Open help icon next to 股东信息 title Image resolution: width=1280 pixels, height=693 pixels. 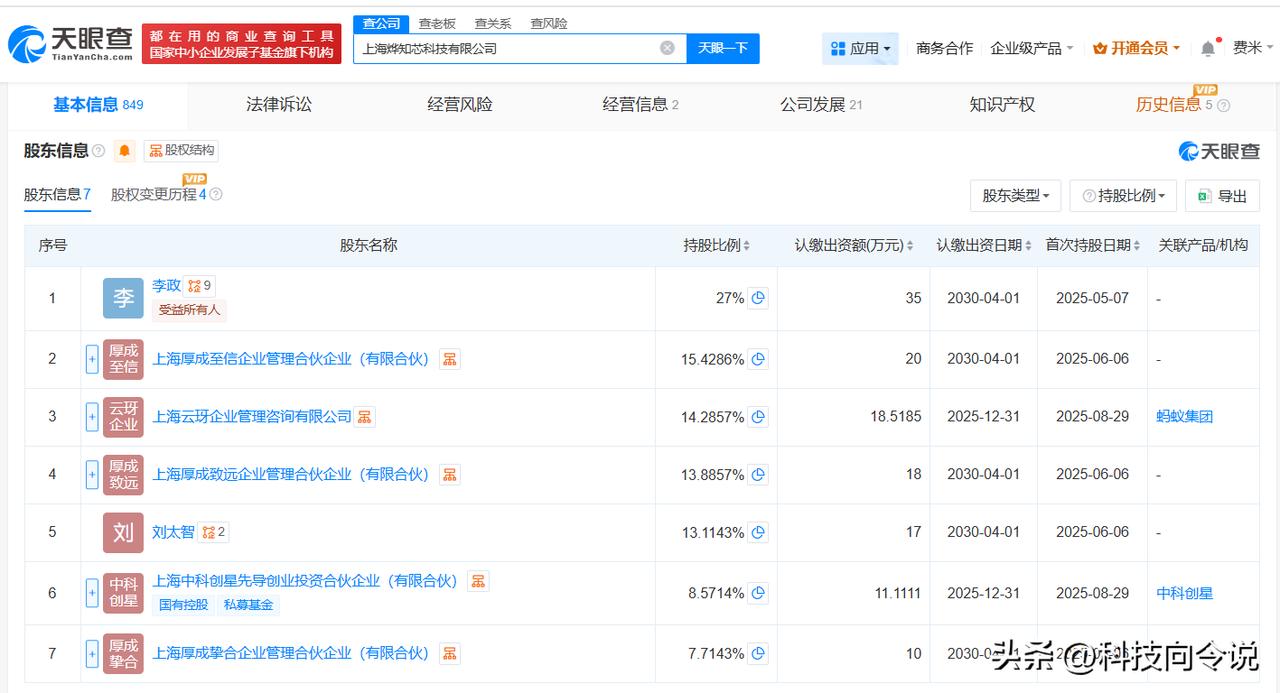click(x=98, y=151)
